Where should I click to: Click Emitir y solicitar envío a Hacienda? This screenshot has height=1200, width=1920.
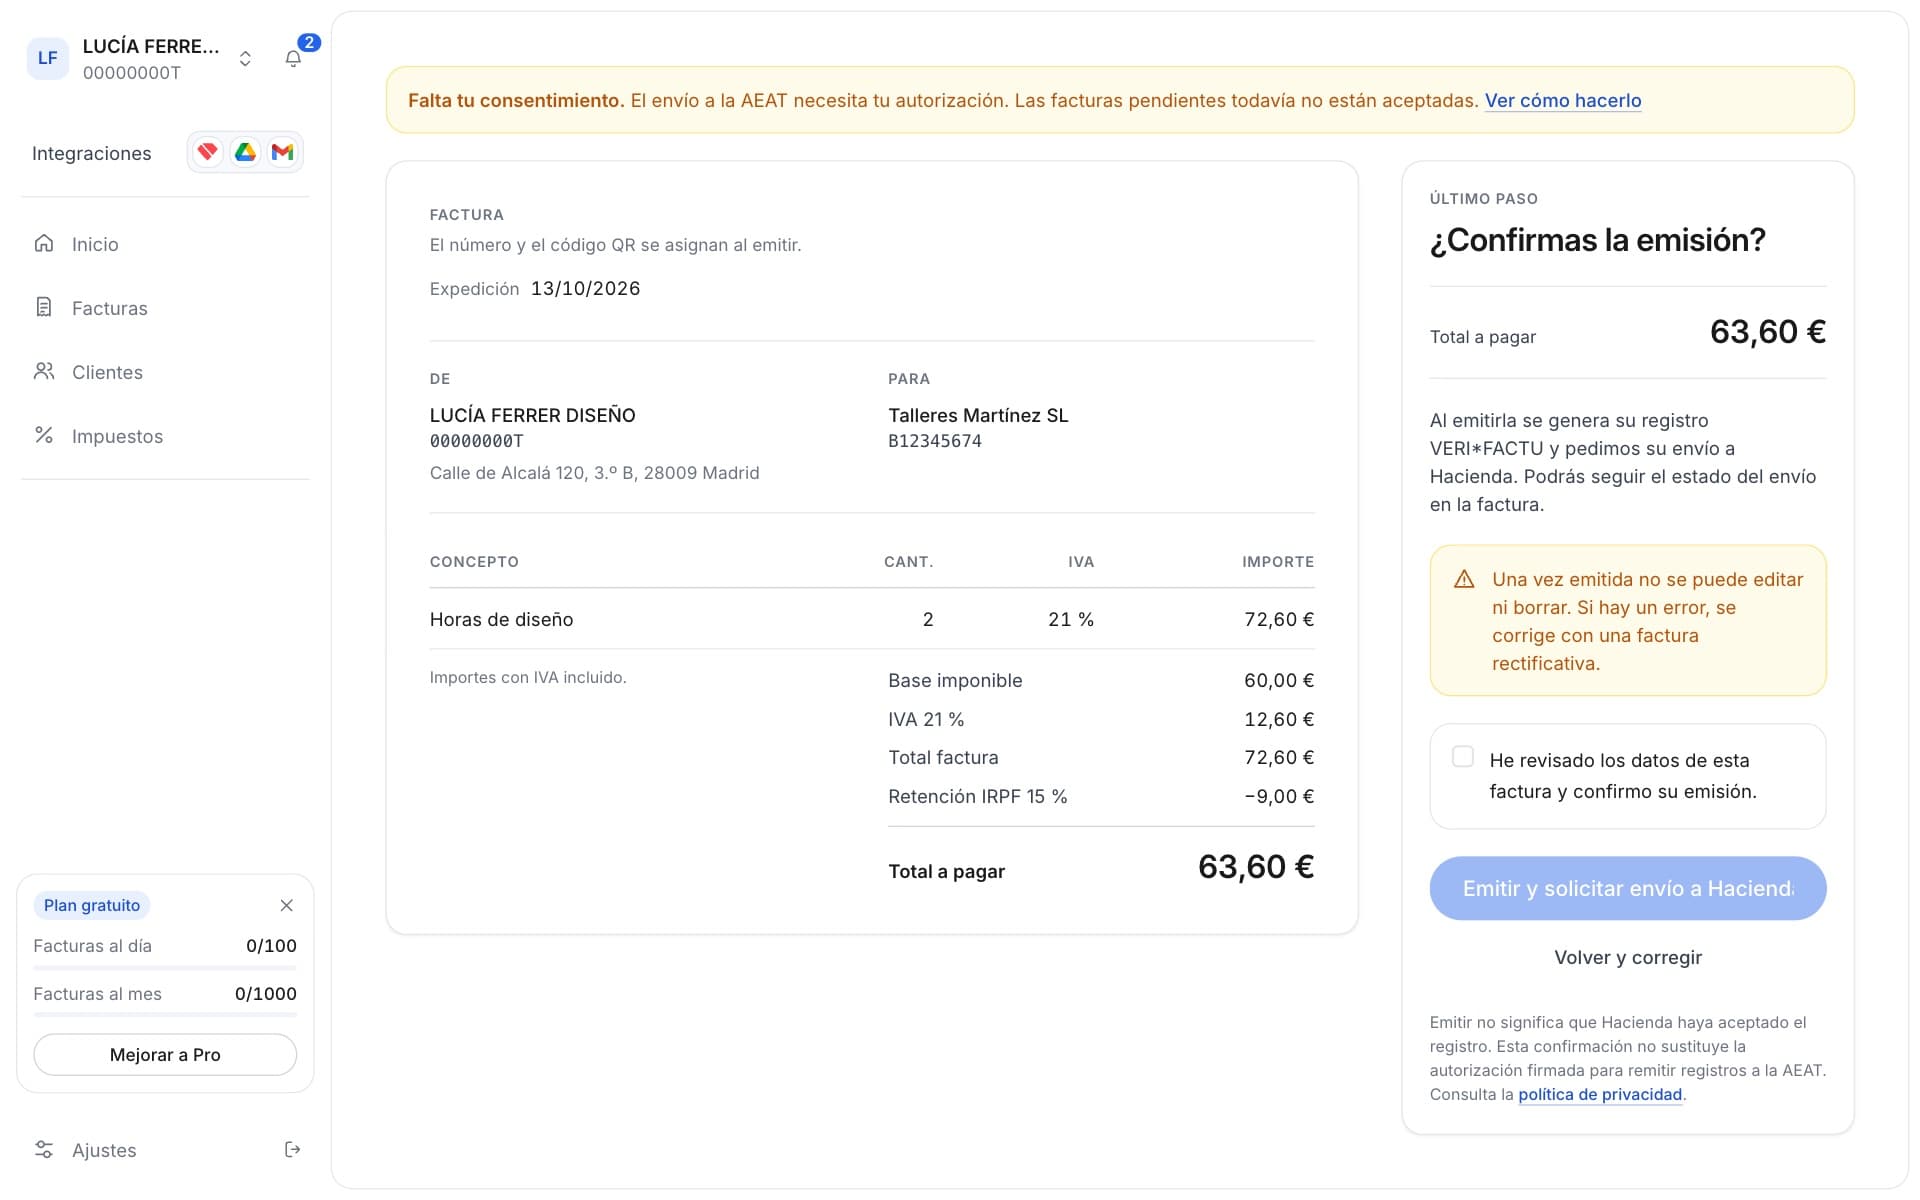click(x=1628, y=888)
